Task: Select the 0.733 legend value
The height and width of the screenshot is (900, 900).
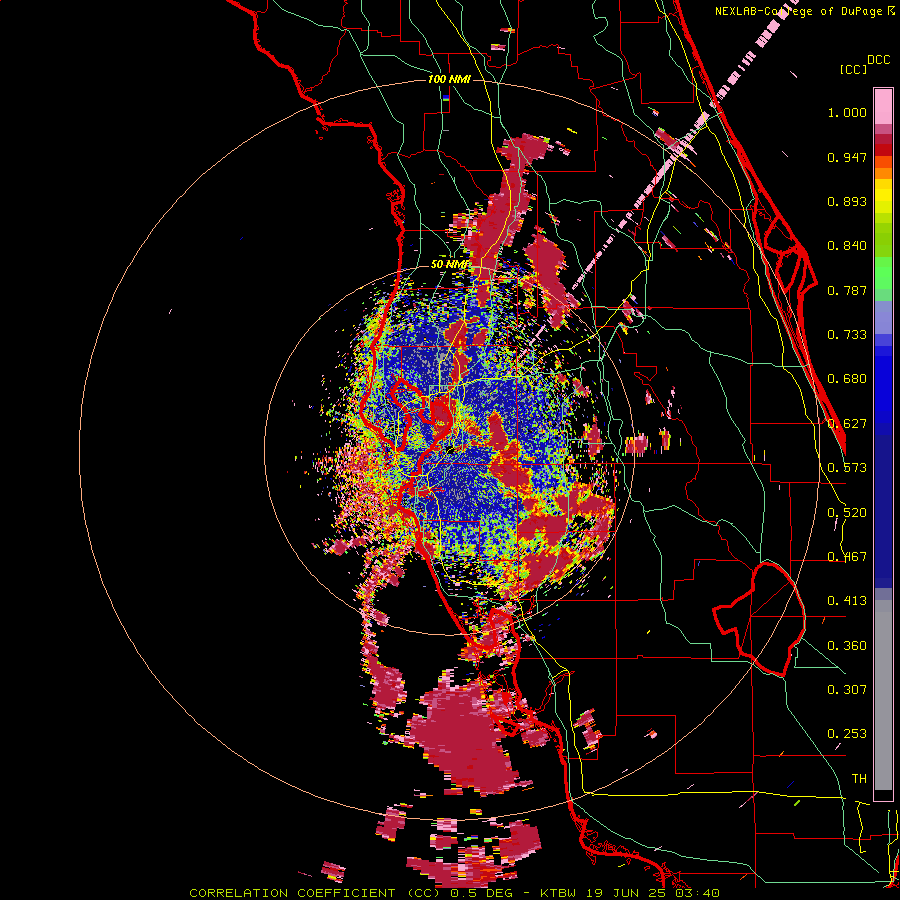Action: point(847,335)
